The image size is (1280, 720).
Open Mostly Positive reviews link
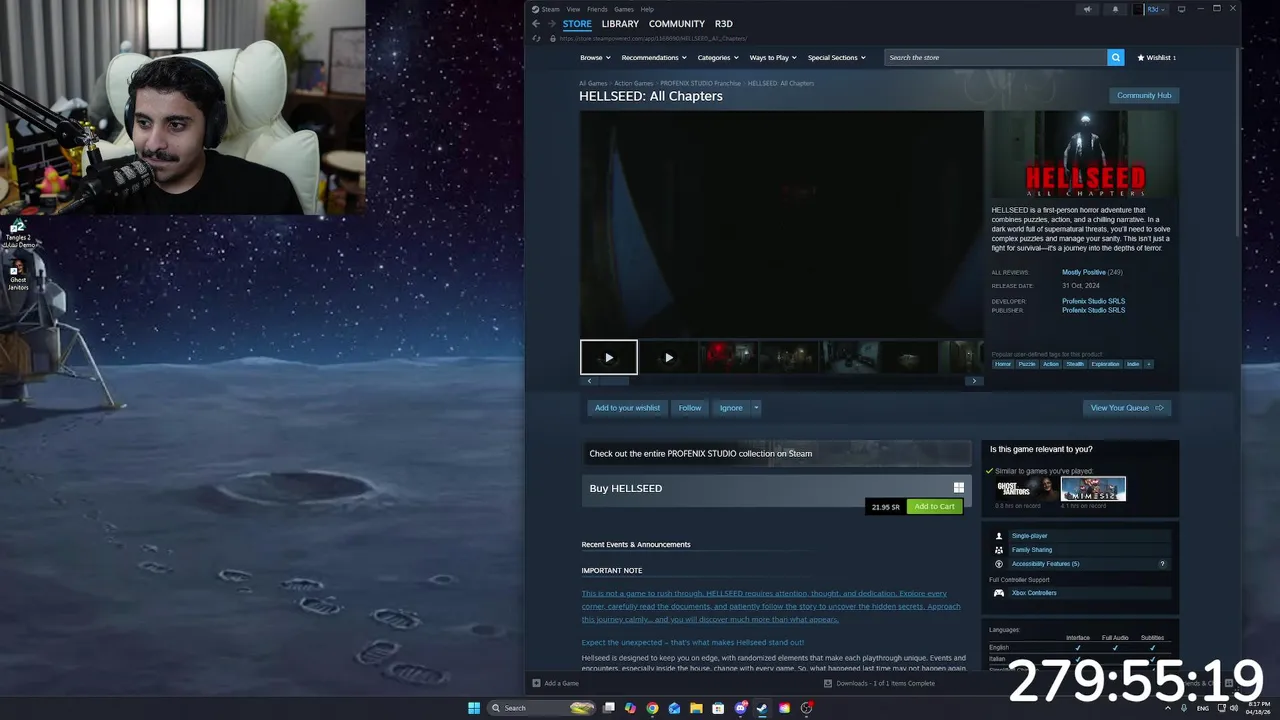(1084, 272)
